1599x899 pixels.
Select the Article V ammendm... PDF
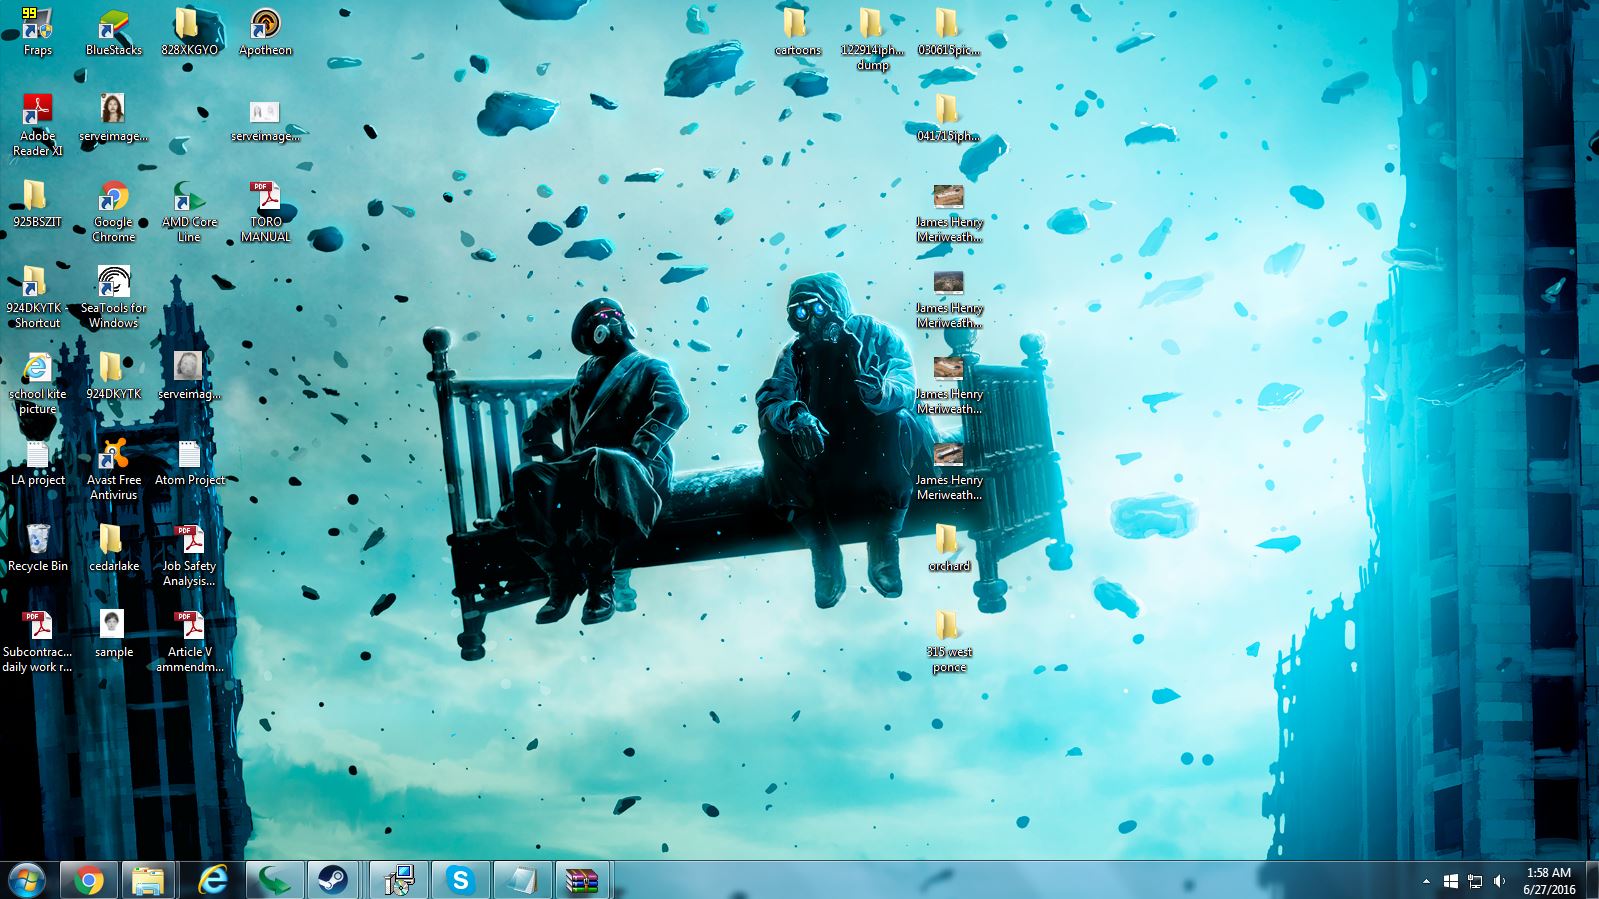click(x=189, y=641)
